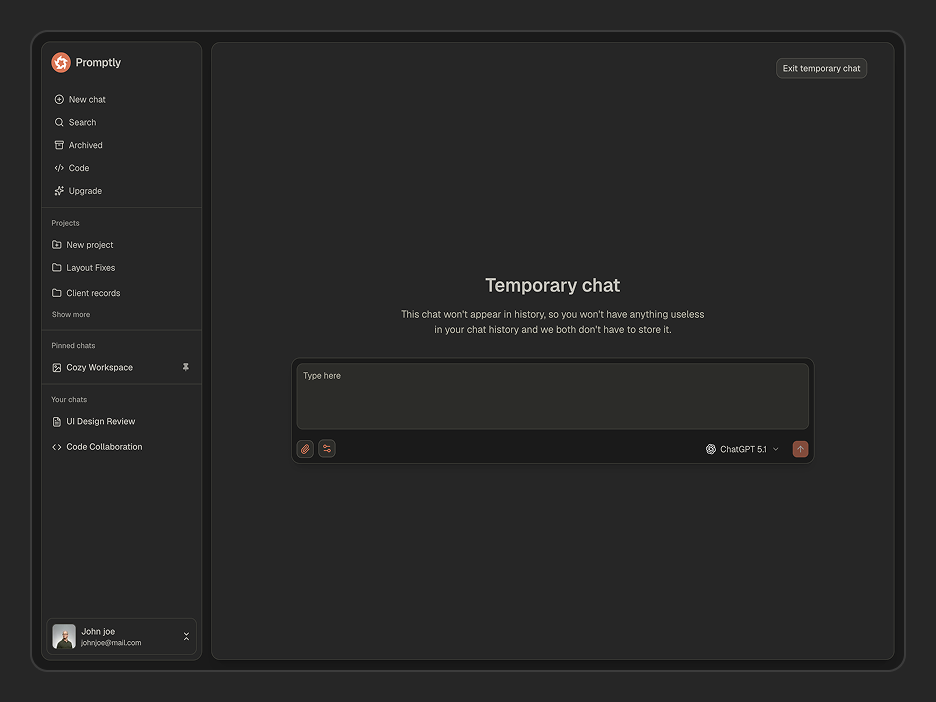Click the John joe avatar photo
Viewport: 936px width, 702px height.
click(64, 636)
